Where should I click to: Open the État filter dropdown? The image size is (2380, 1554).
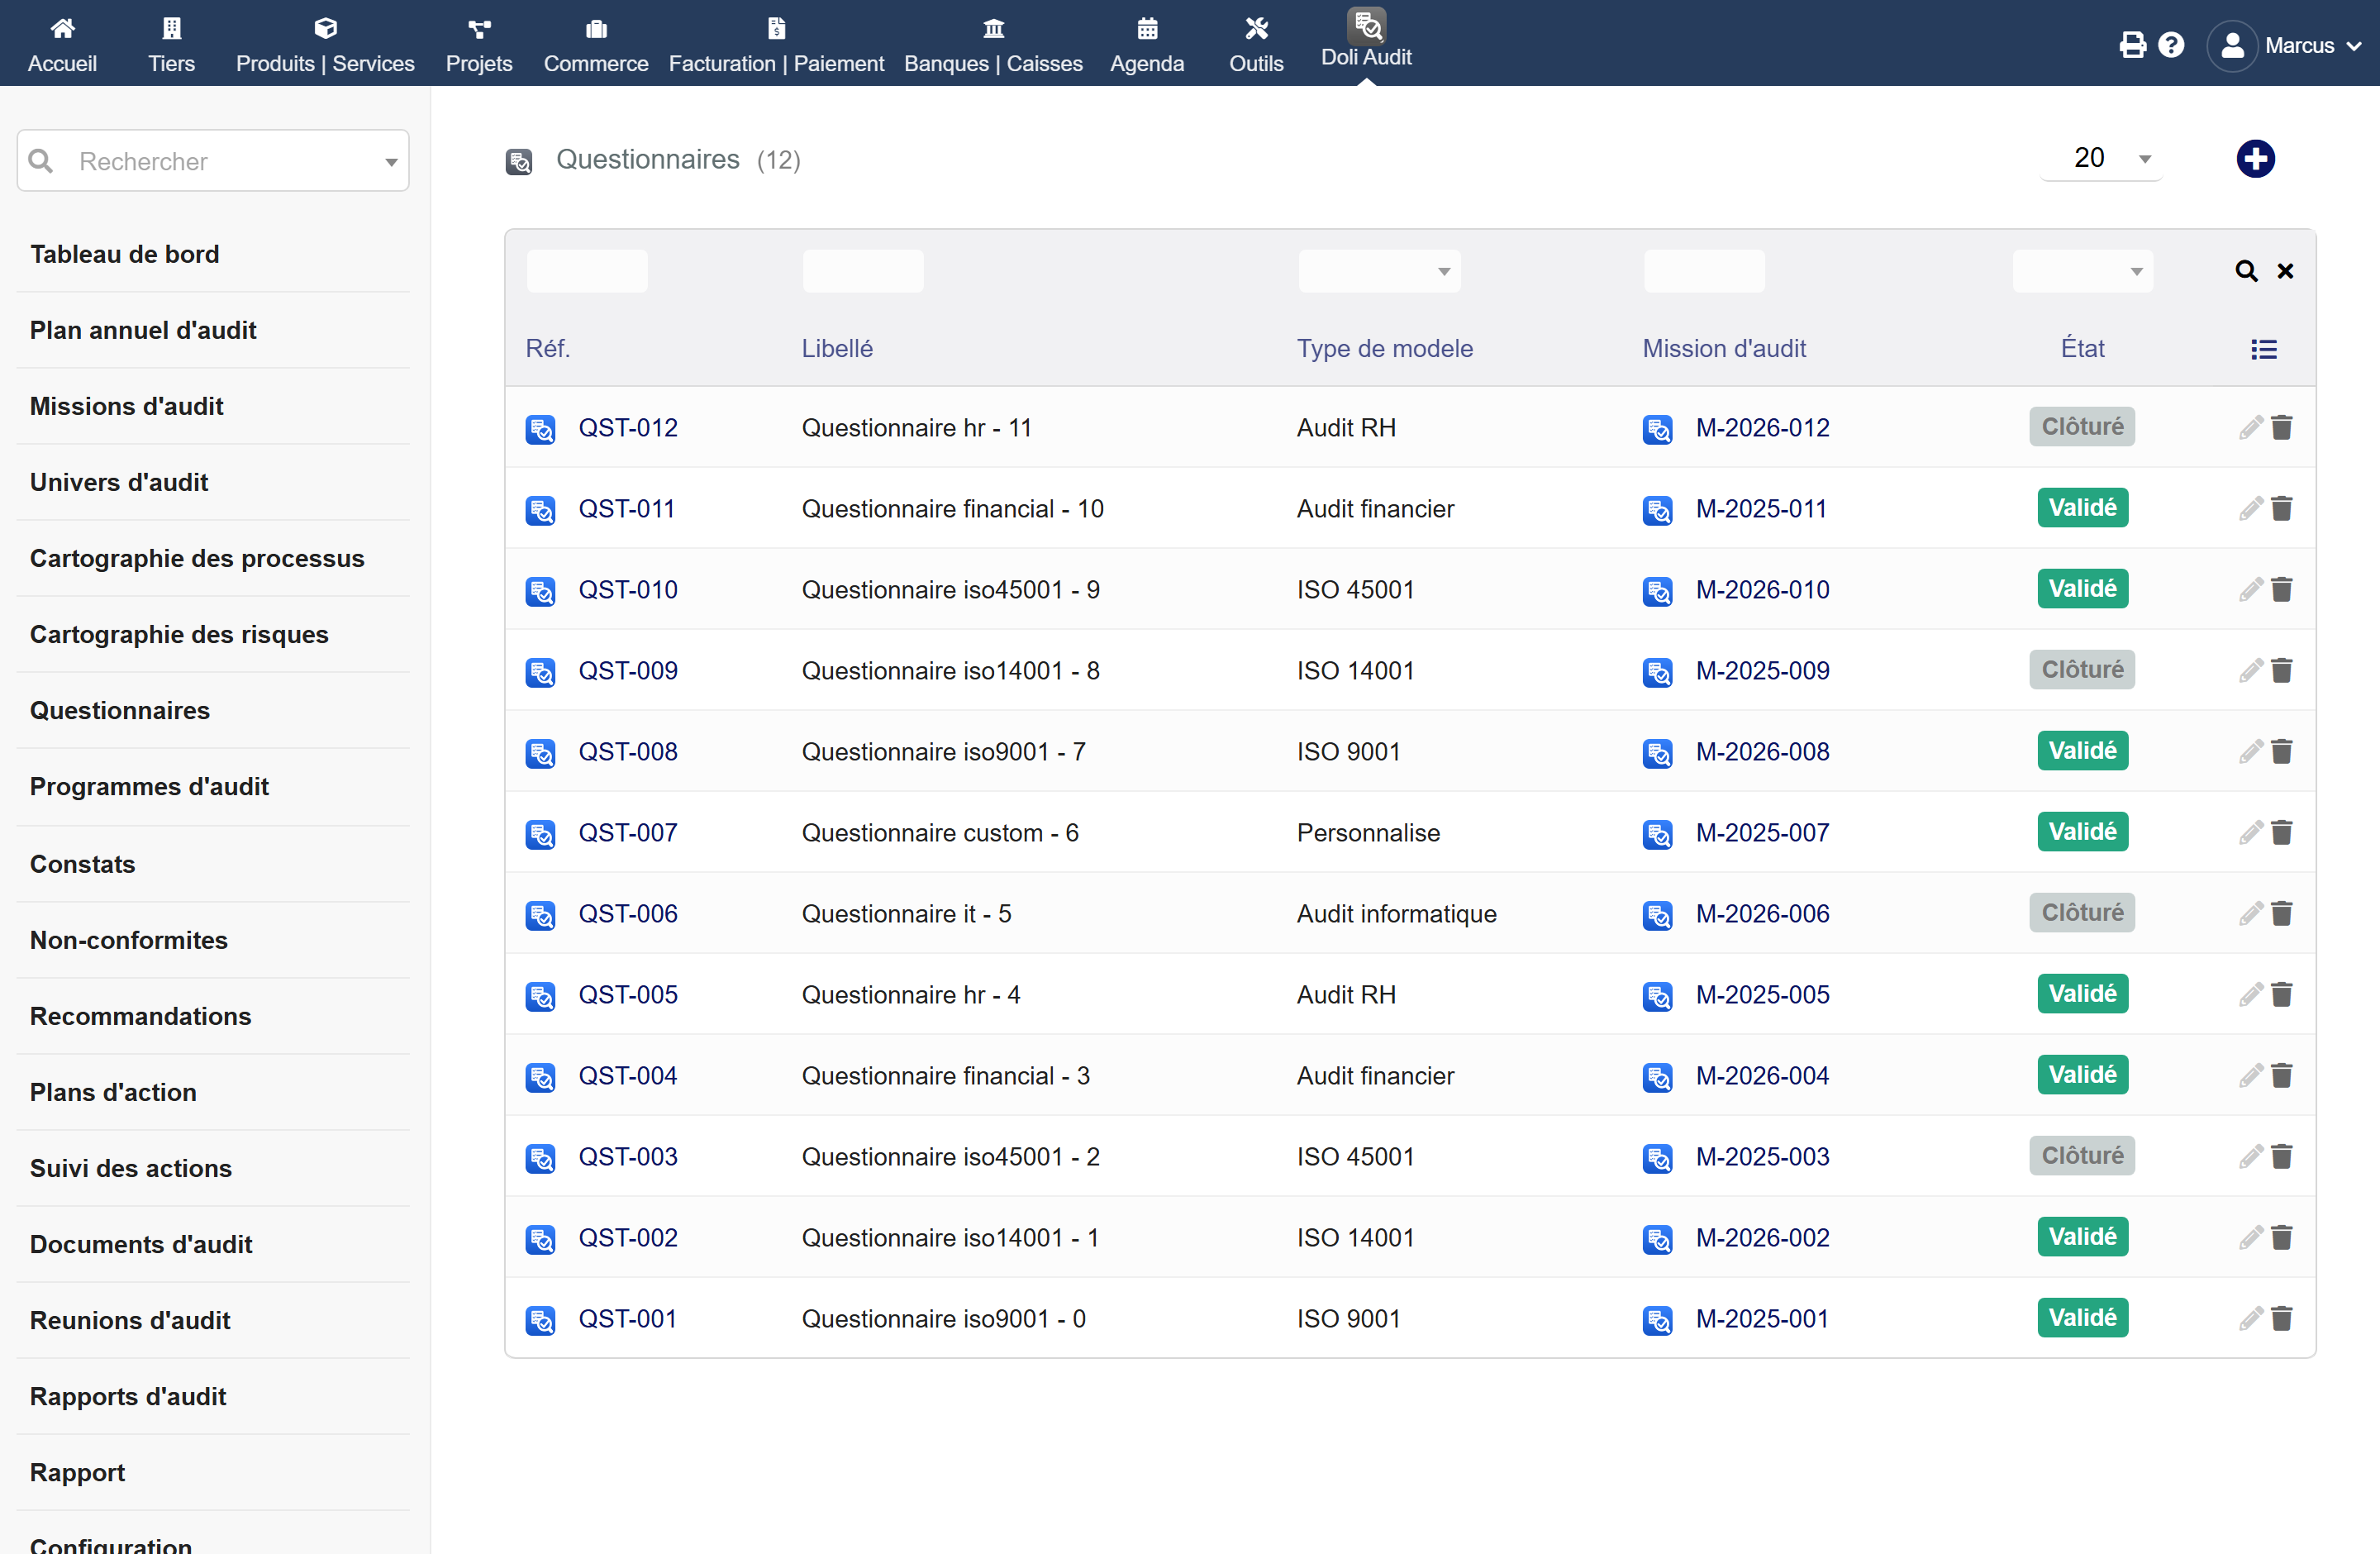pos(2082,271)
